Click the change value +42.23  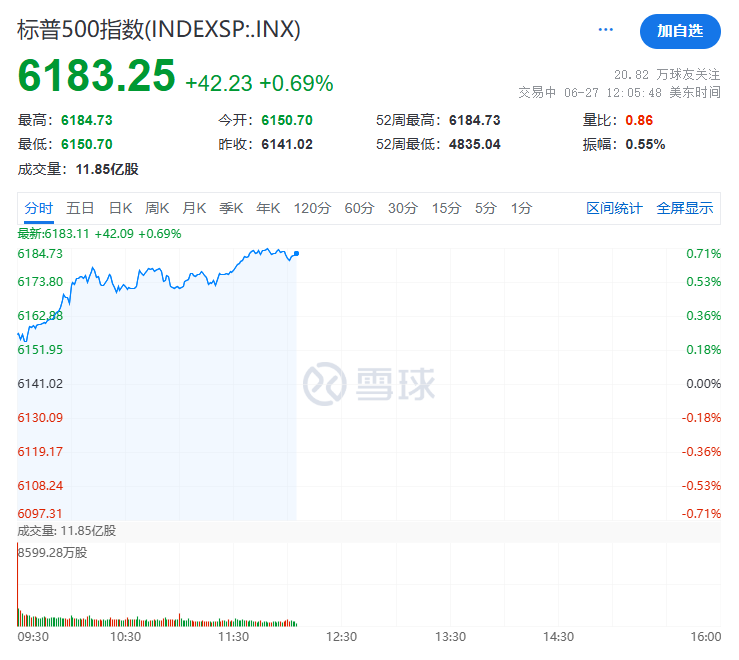click(x=219, y=83)
